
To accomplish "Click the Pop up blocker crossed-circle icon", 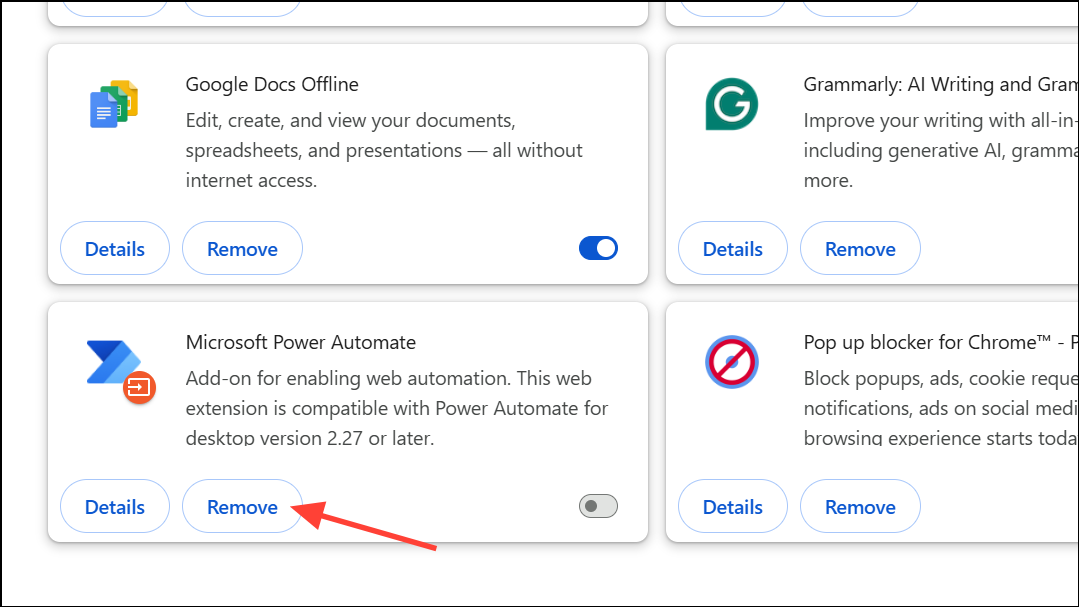I will tap(731, 362).
